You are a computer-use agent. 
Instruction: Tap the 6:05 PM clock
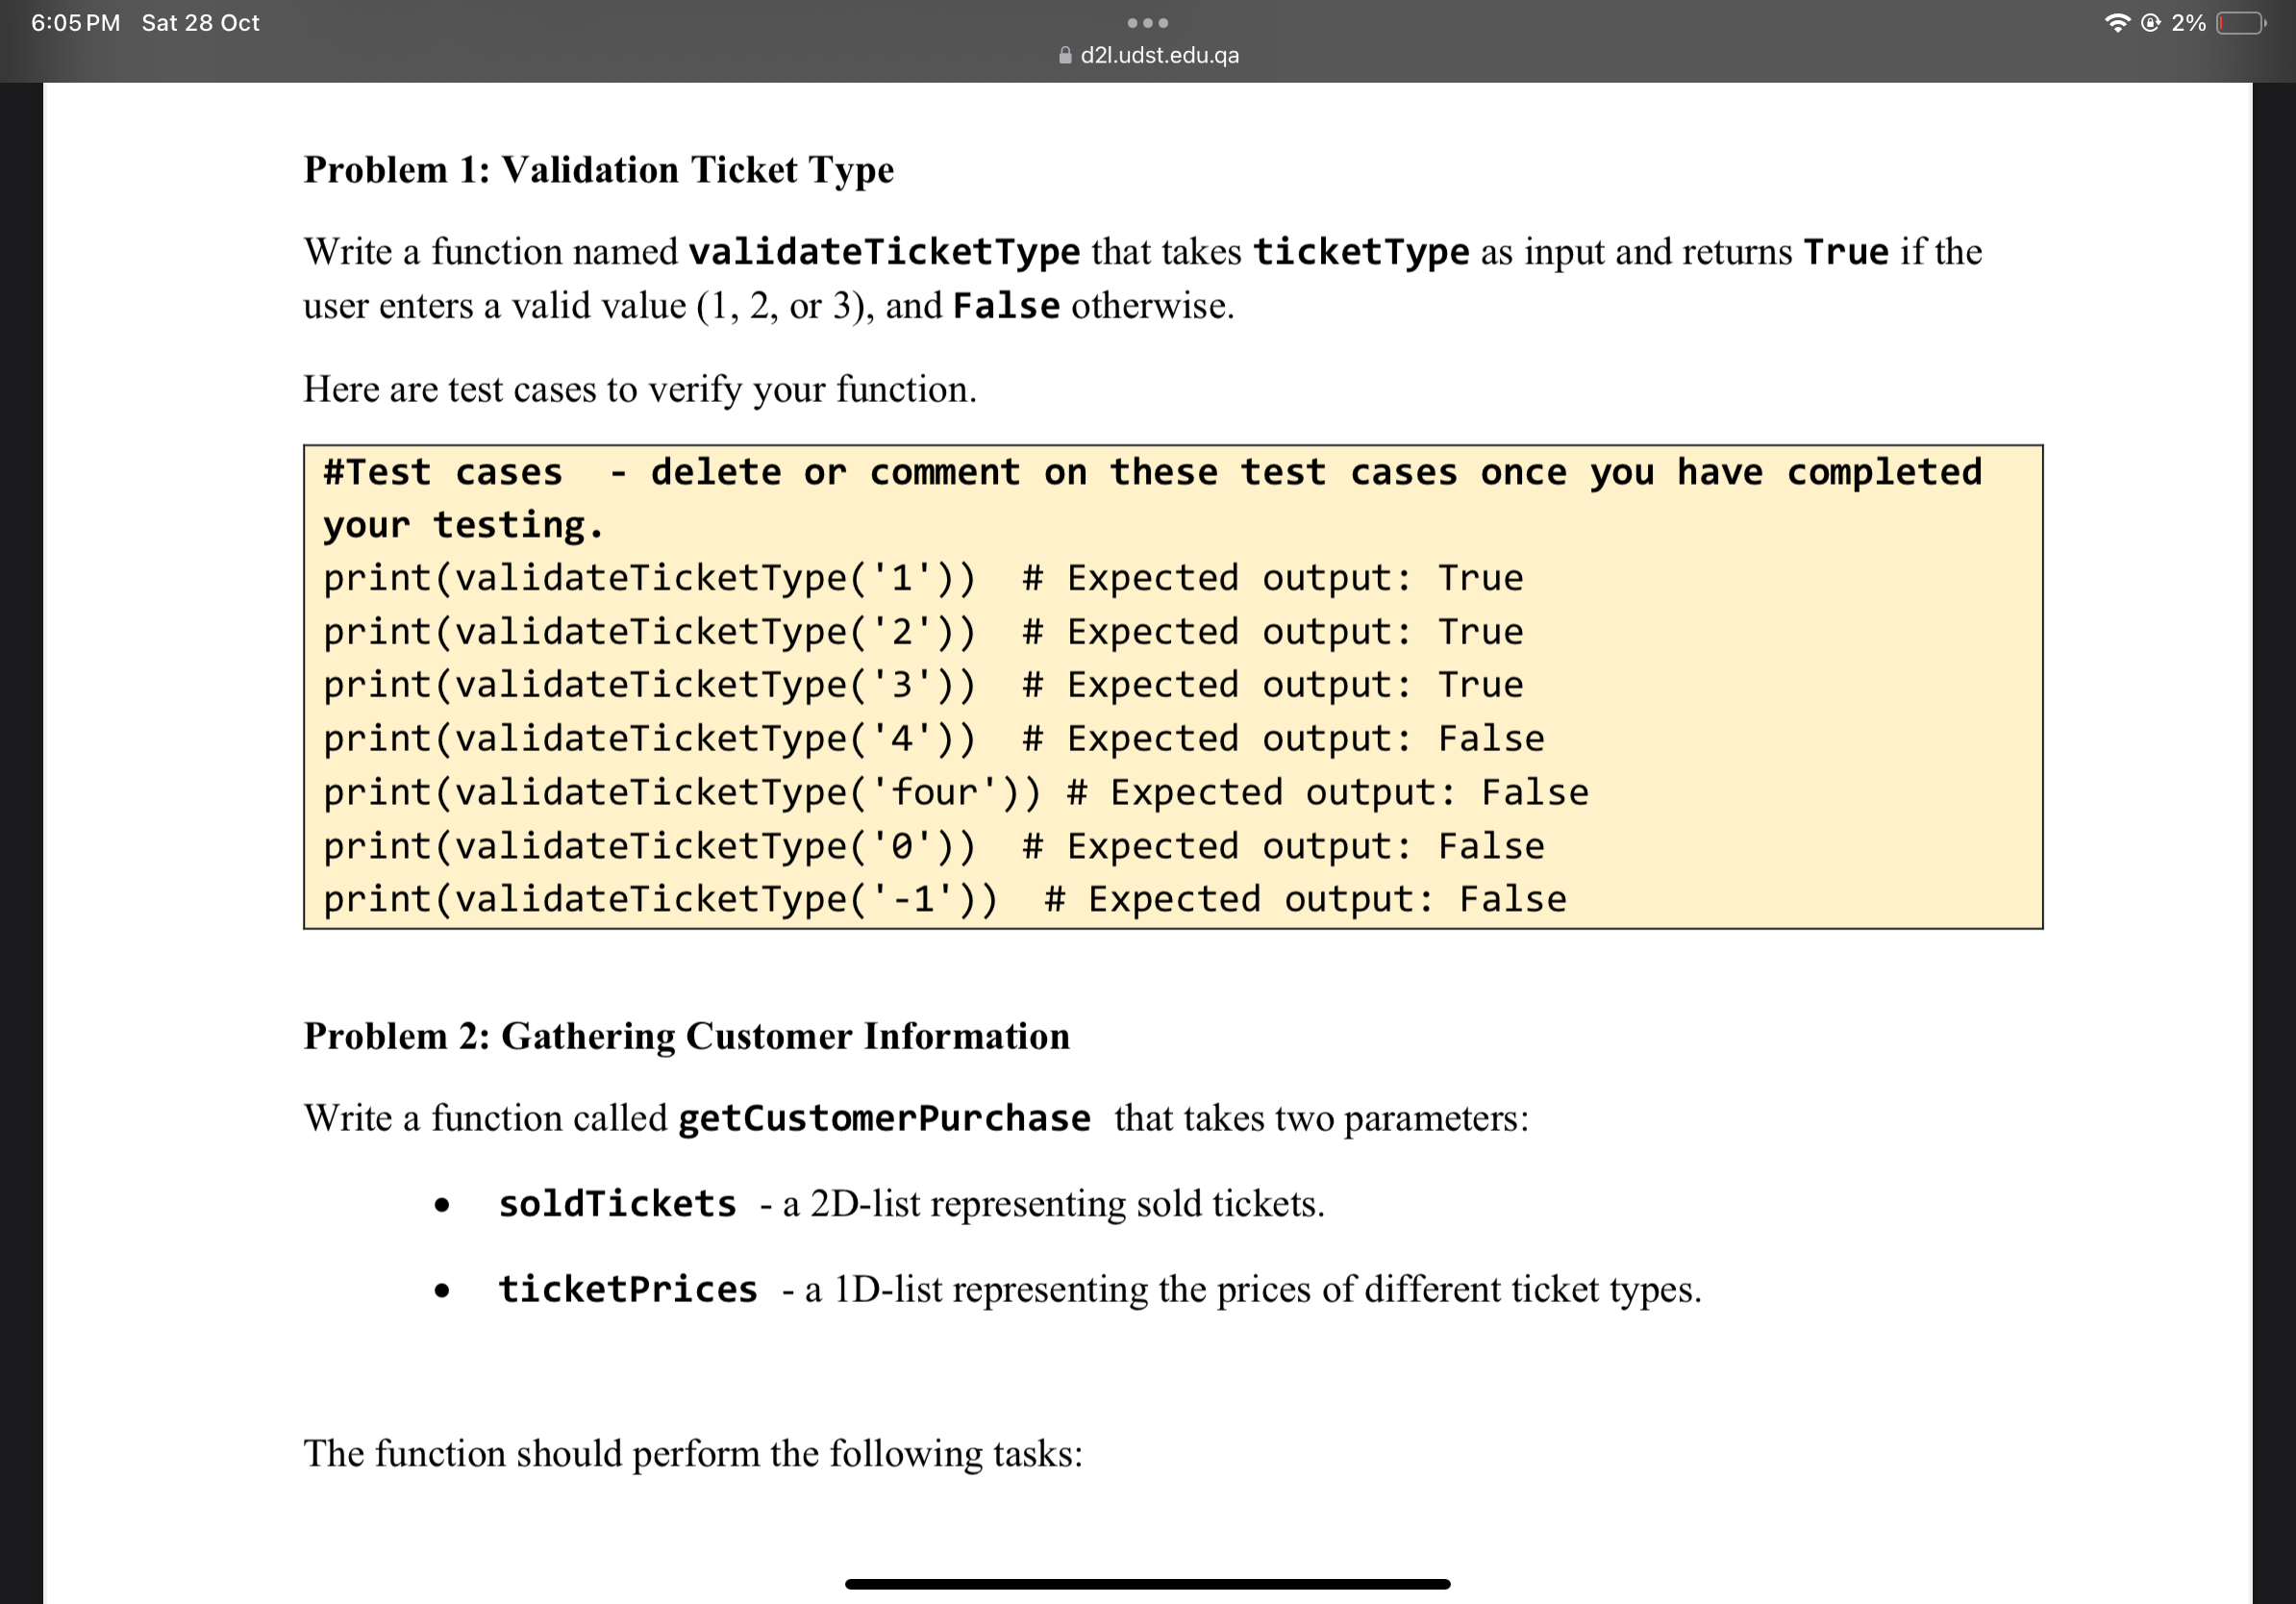75,22
